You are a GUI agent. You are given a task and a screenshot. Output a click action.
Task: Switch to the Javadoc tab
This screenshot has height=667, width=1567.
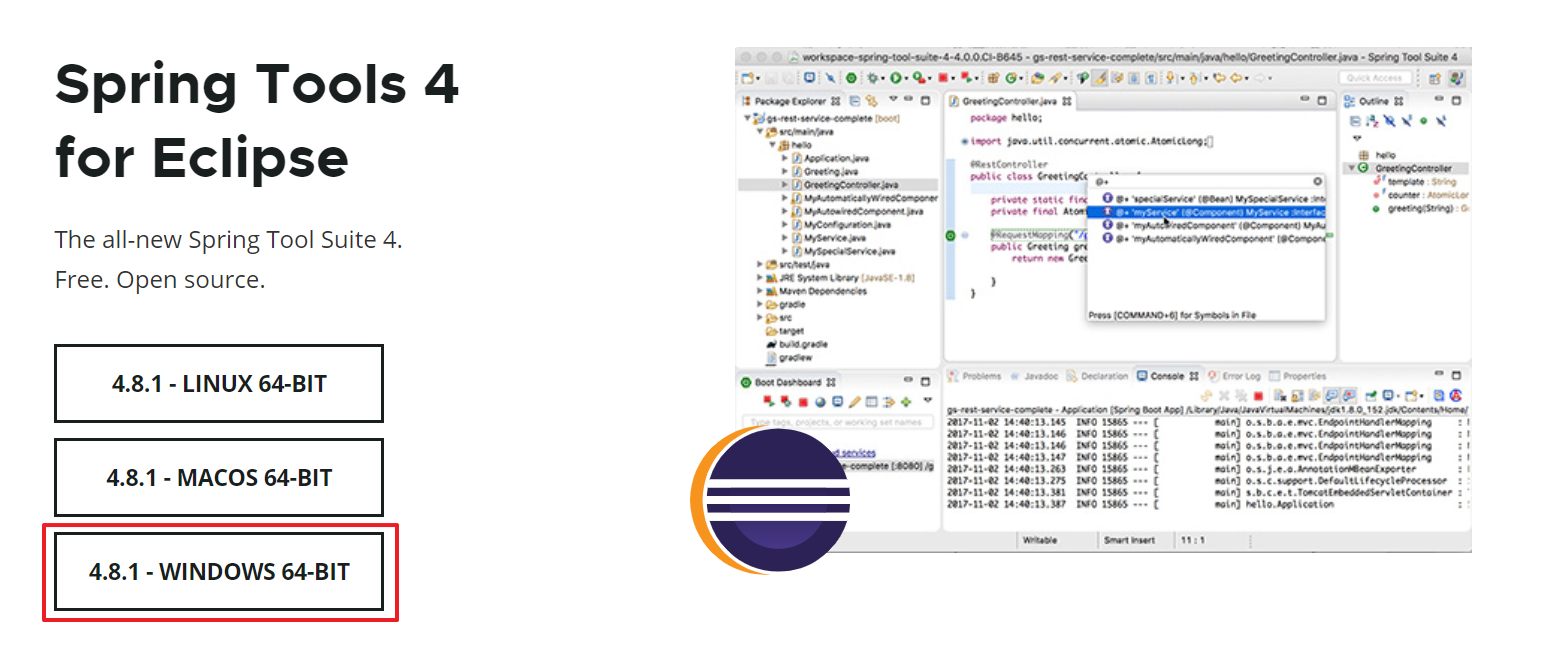(x=1035, y=376)
